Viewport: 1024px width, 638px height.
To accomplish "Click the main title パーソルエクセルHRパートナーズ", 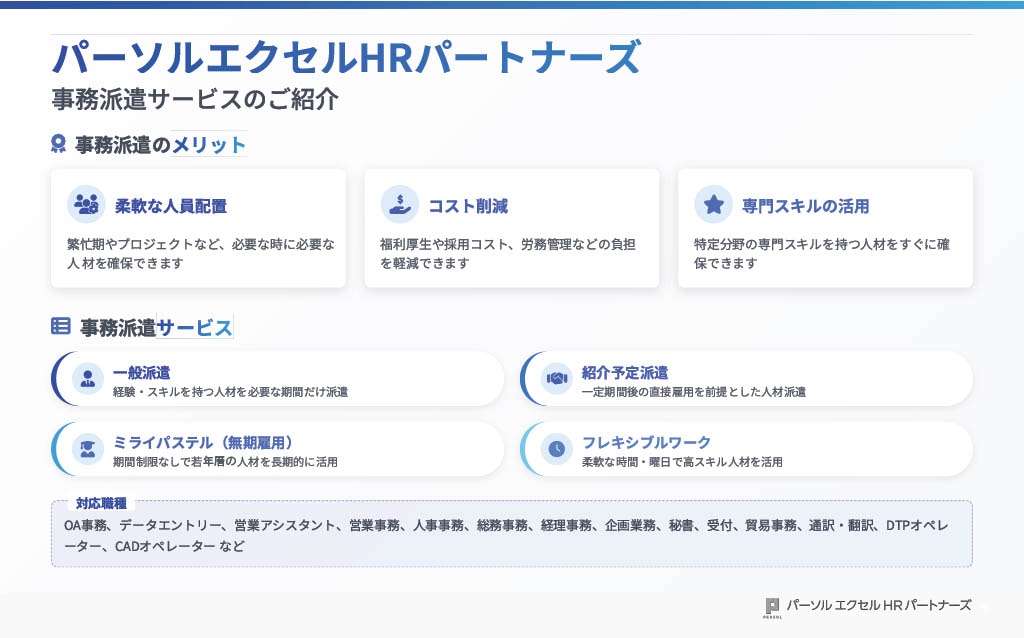I will tap(347, 58).
